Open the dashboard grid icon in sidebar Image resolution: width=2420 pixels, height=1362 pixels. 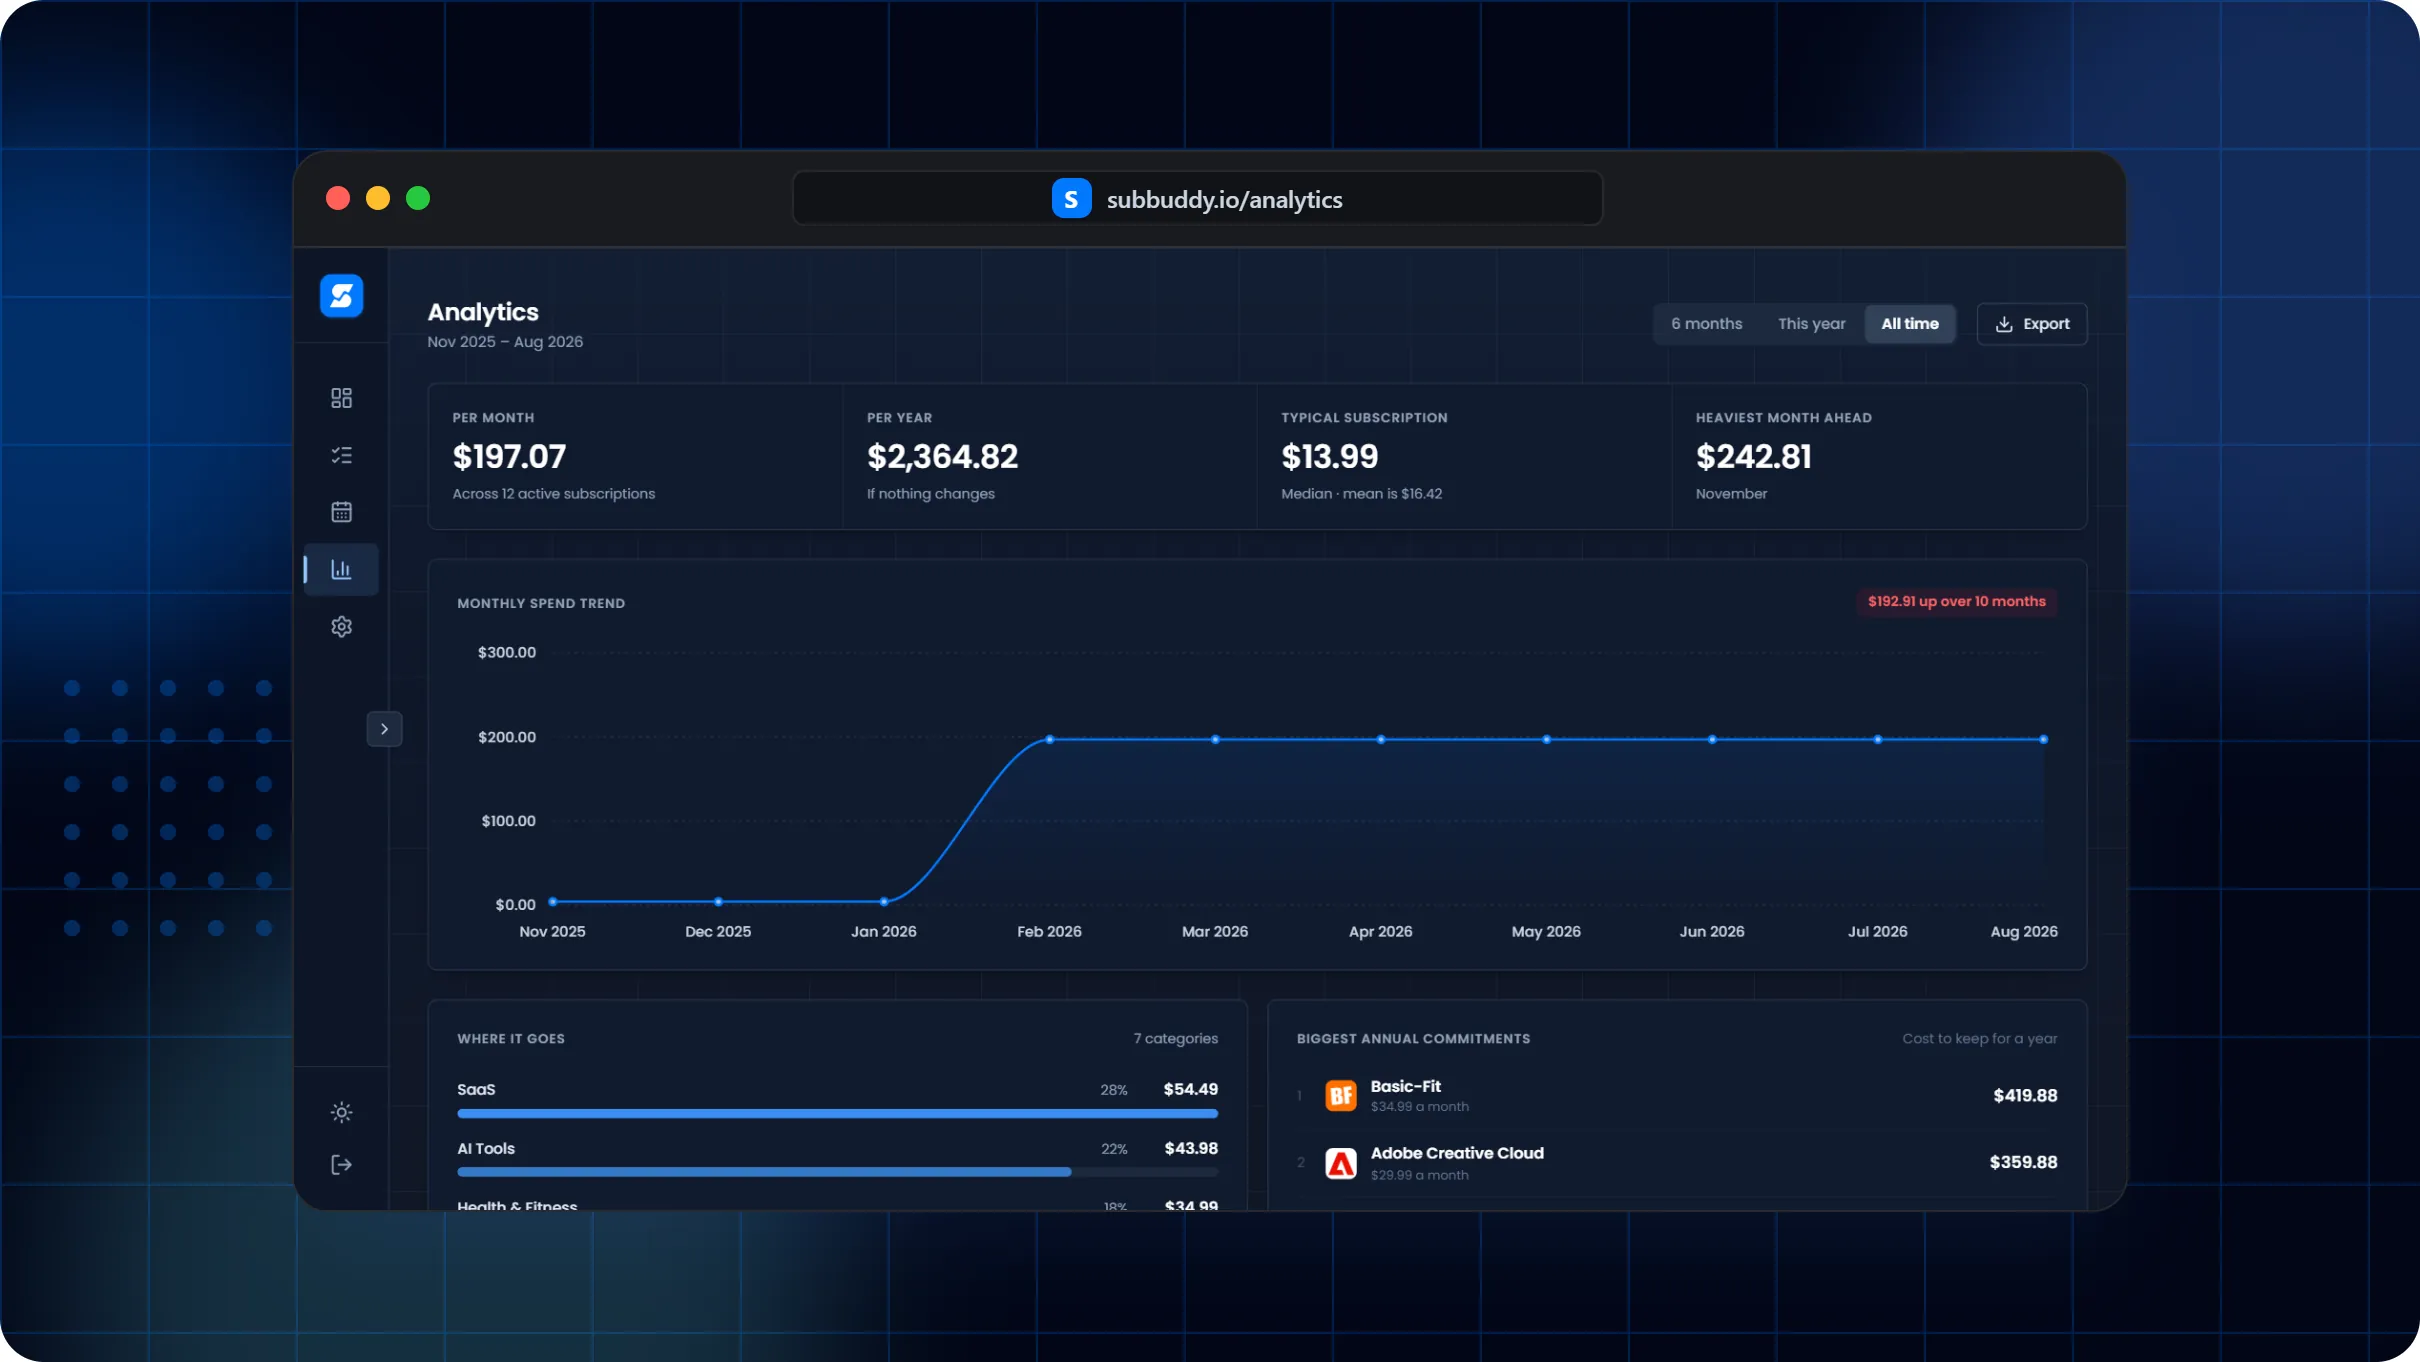point(341,398)
